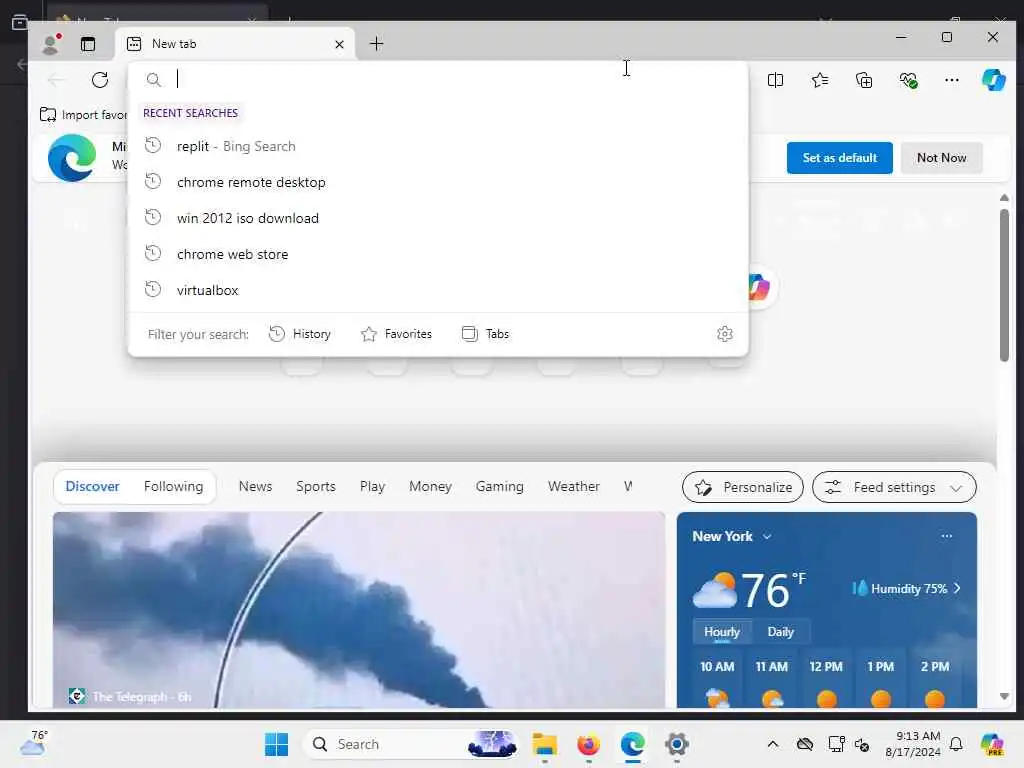Open the Weather feed category
The width and height of the screenshot is (1024, 768).
coord(573,487)
